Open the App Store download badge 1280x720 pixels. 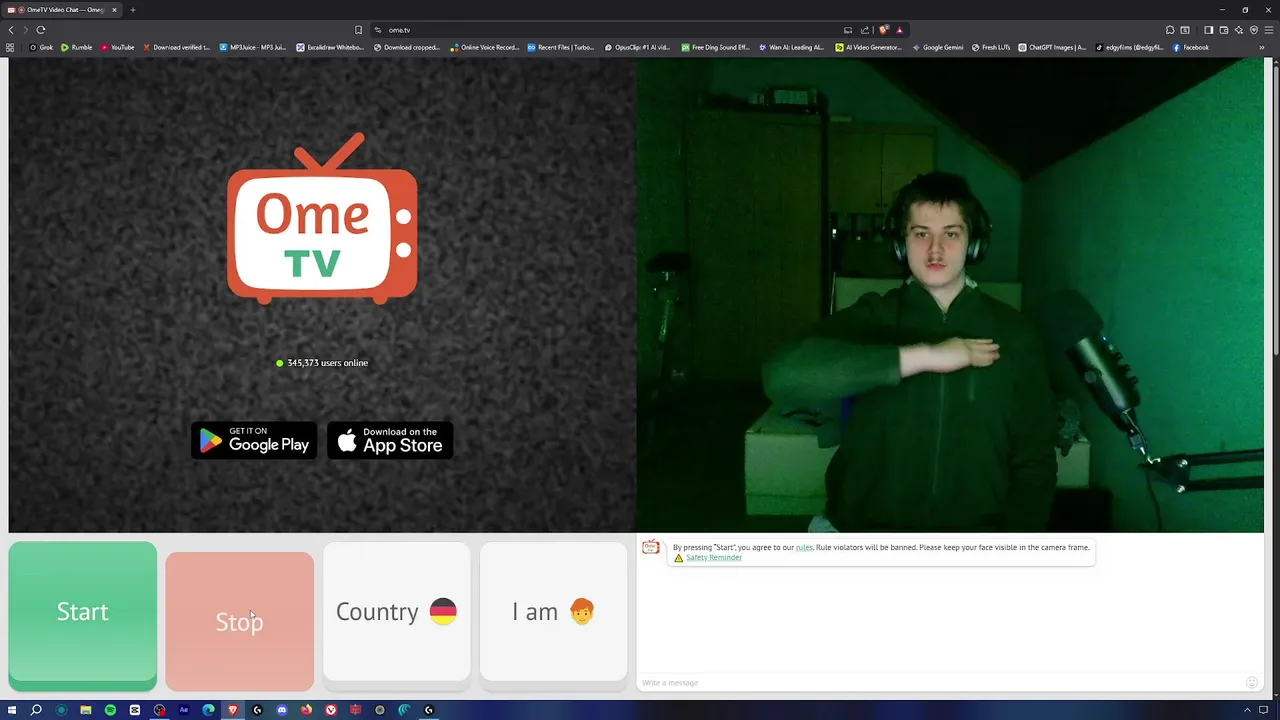click(x=390, y=441)
